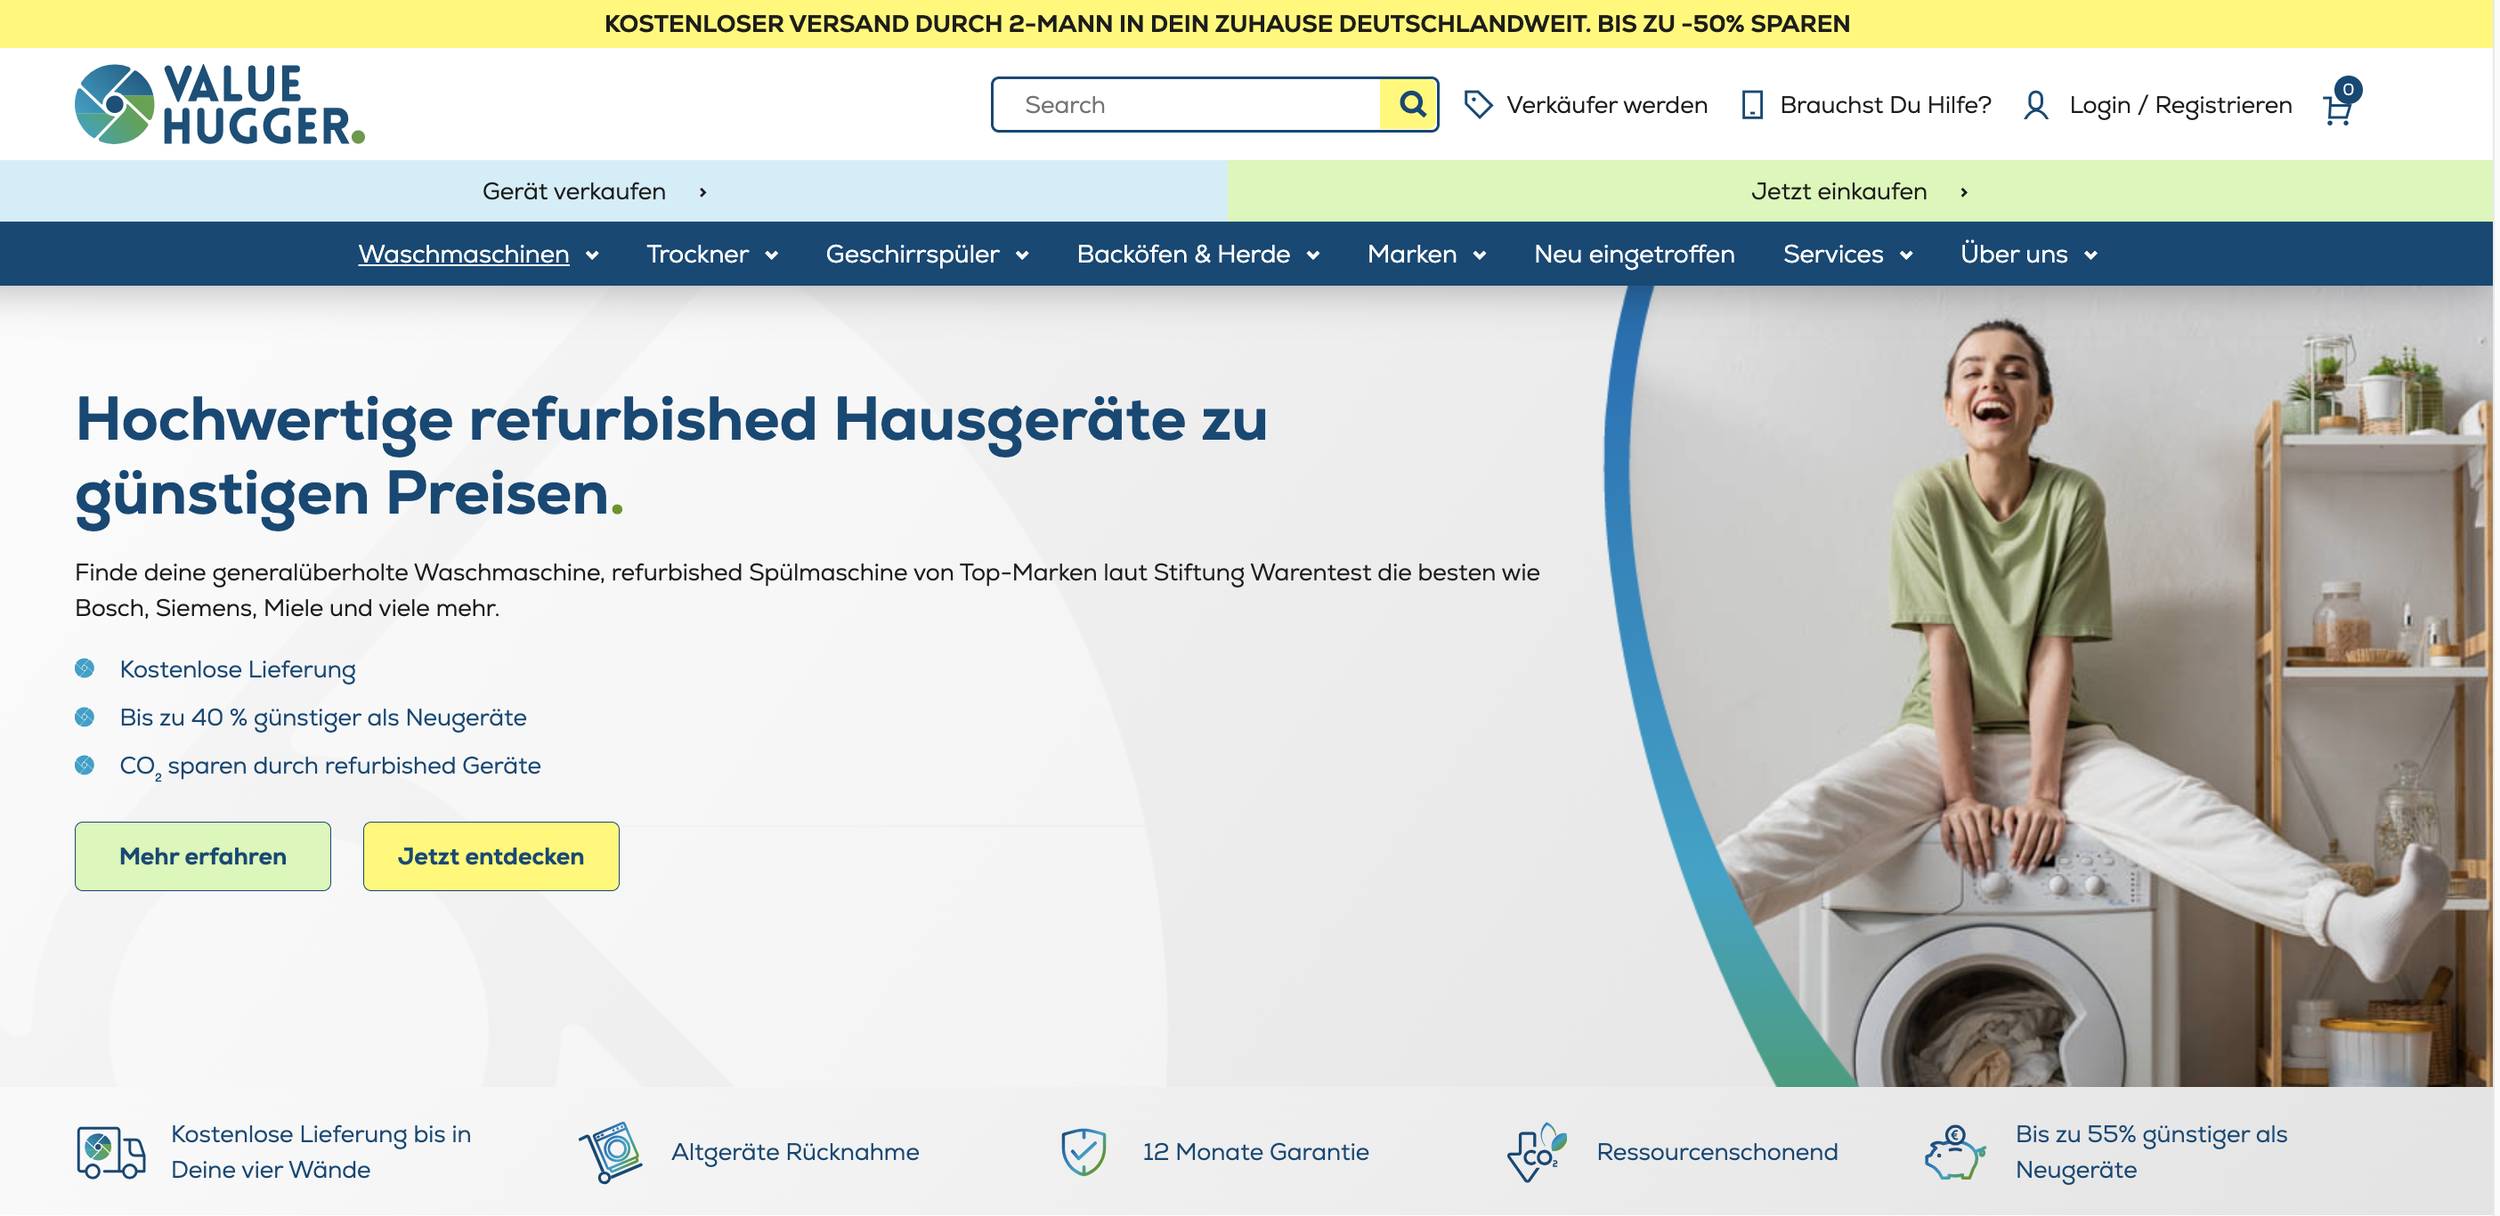Open the Verkäufer werden link

coord(1607,105)
